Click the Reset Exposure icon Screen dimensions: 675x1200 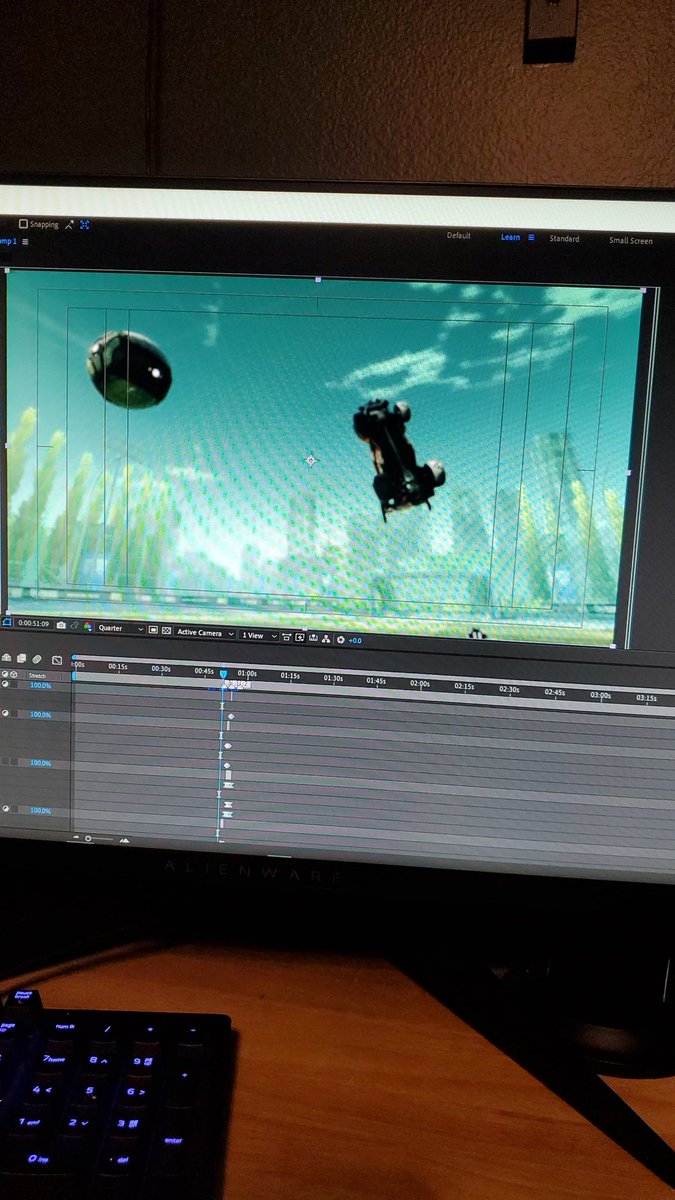340,639
